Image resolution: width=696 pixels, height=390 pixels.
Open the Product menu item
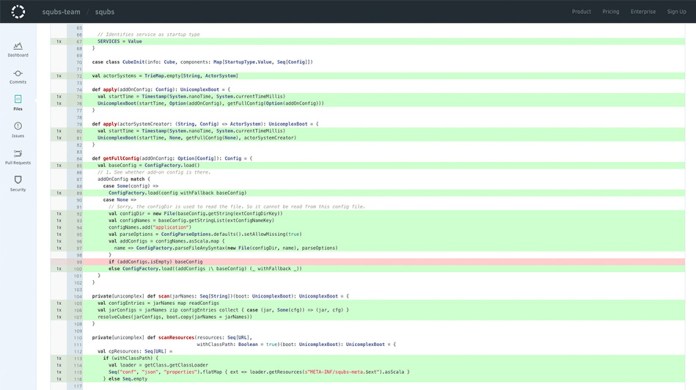pos(581,12)
